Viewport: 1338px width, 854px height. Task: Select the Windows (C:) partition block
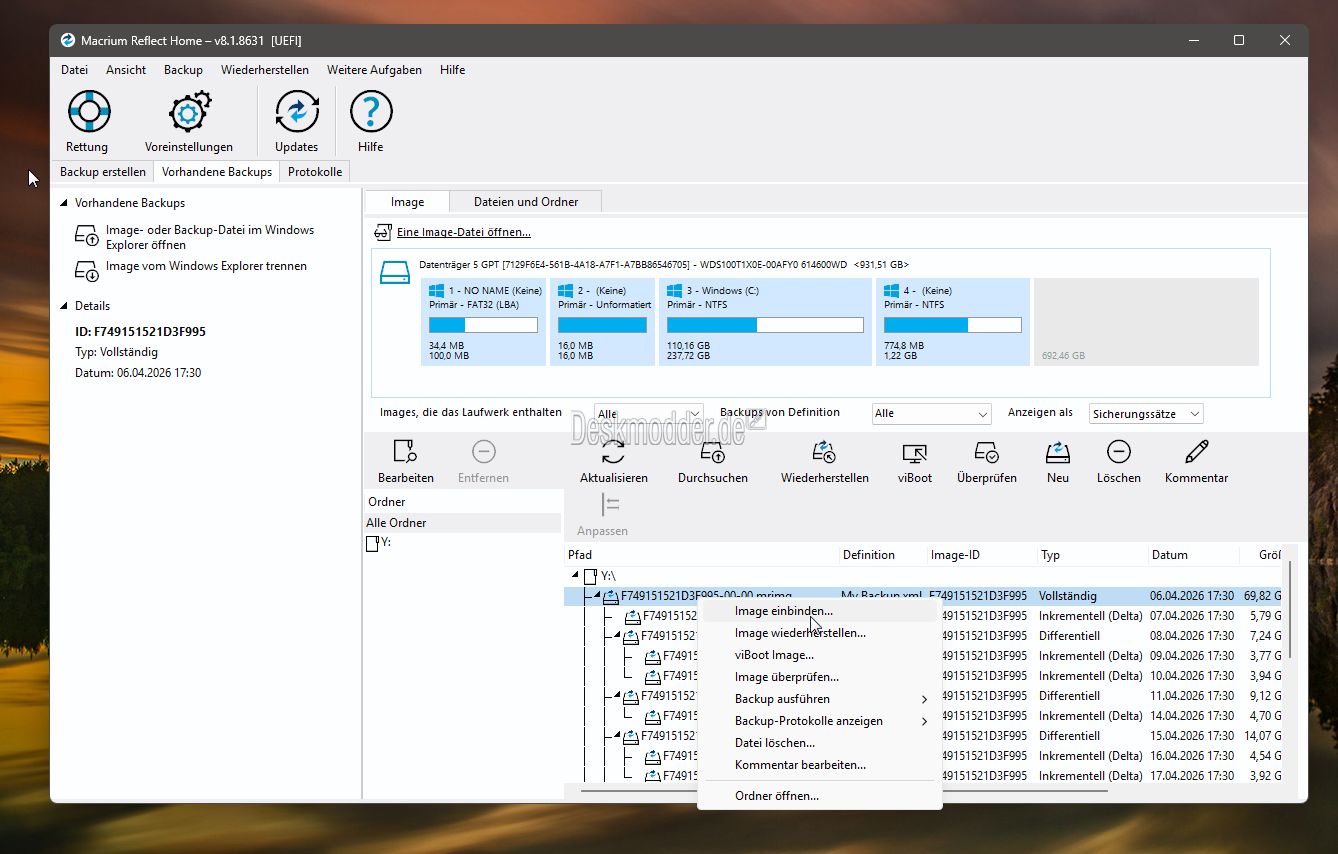click(764, 322)
